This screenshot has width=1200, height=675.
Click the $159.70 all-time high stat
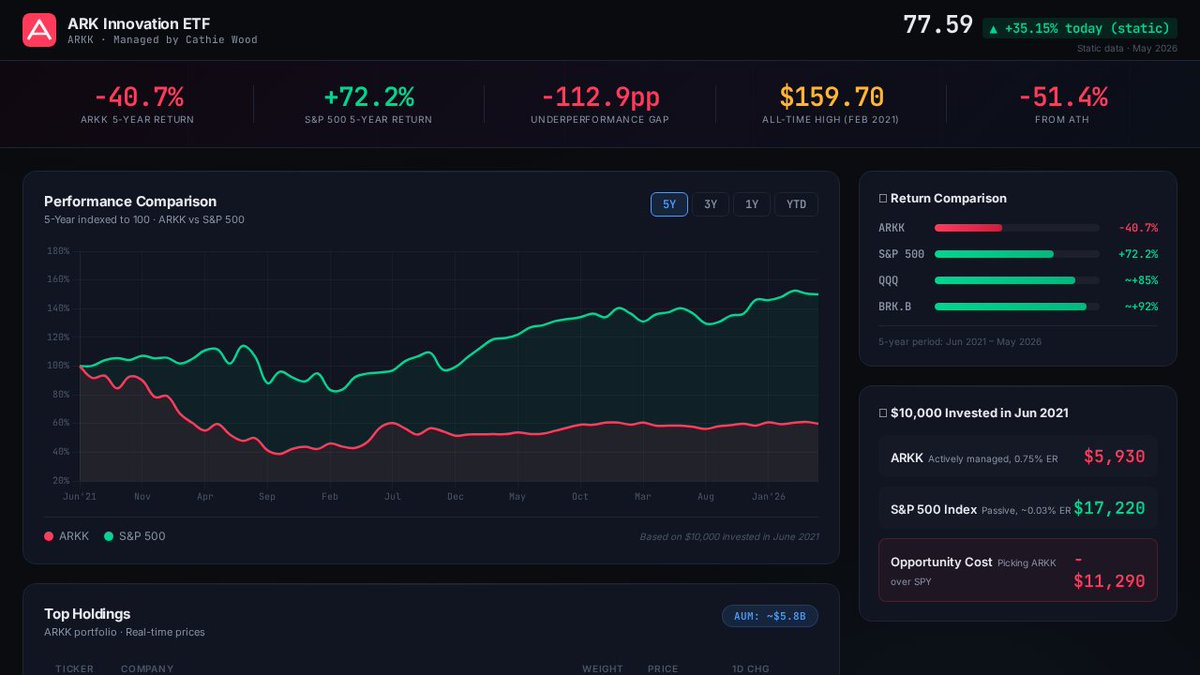pos(831,104)
